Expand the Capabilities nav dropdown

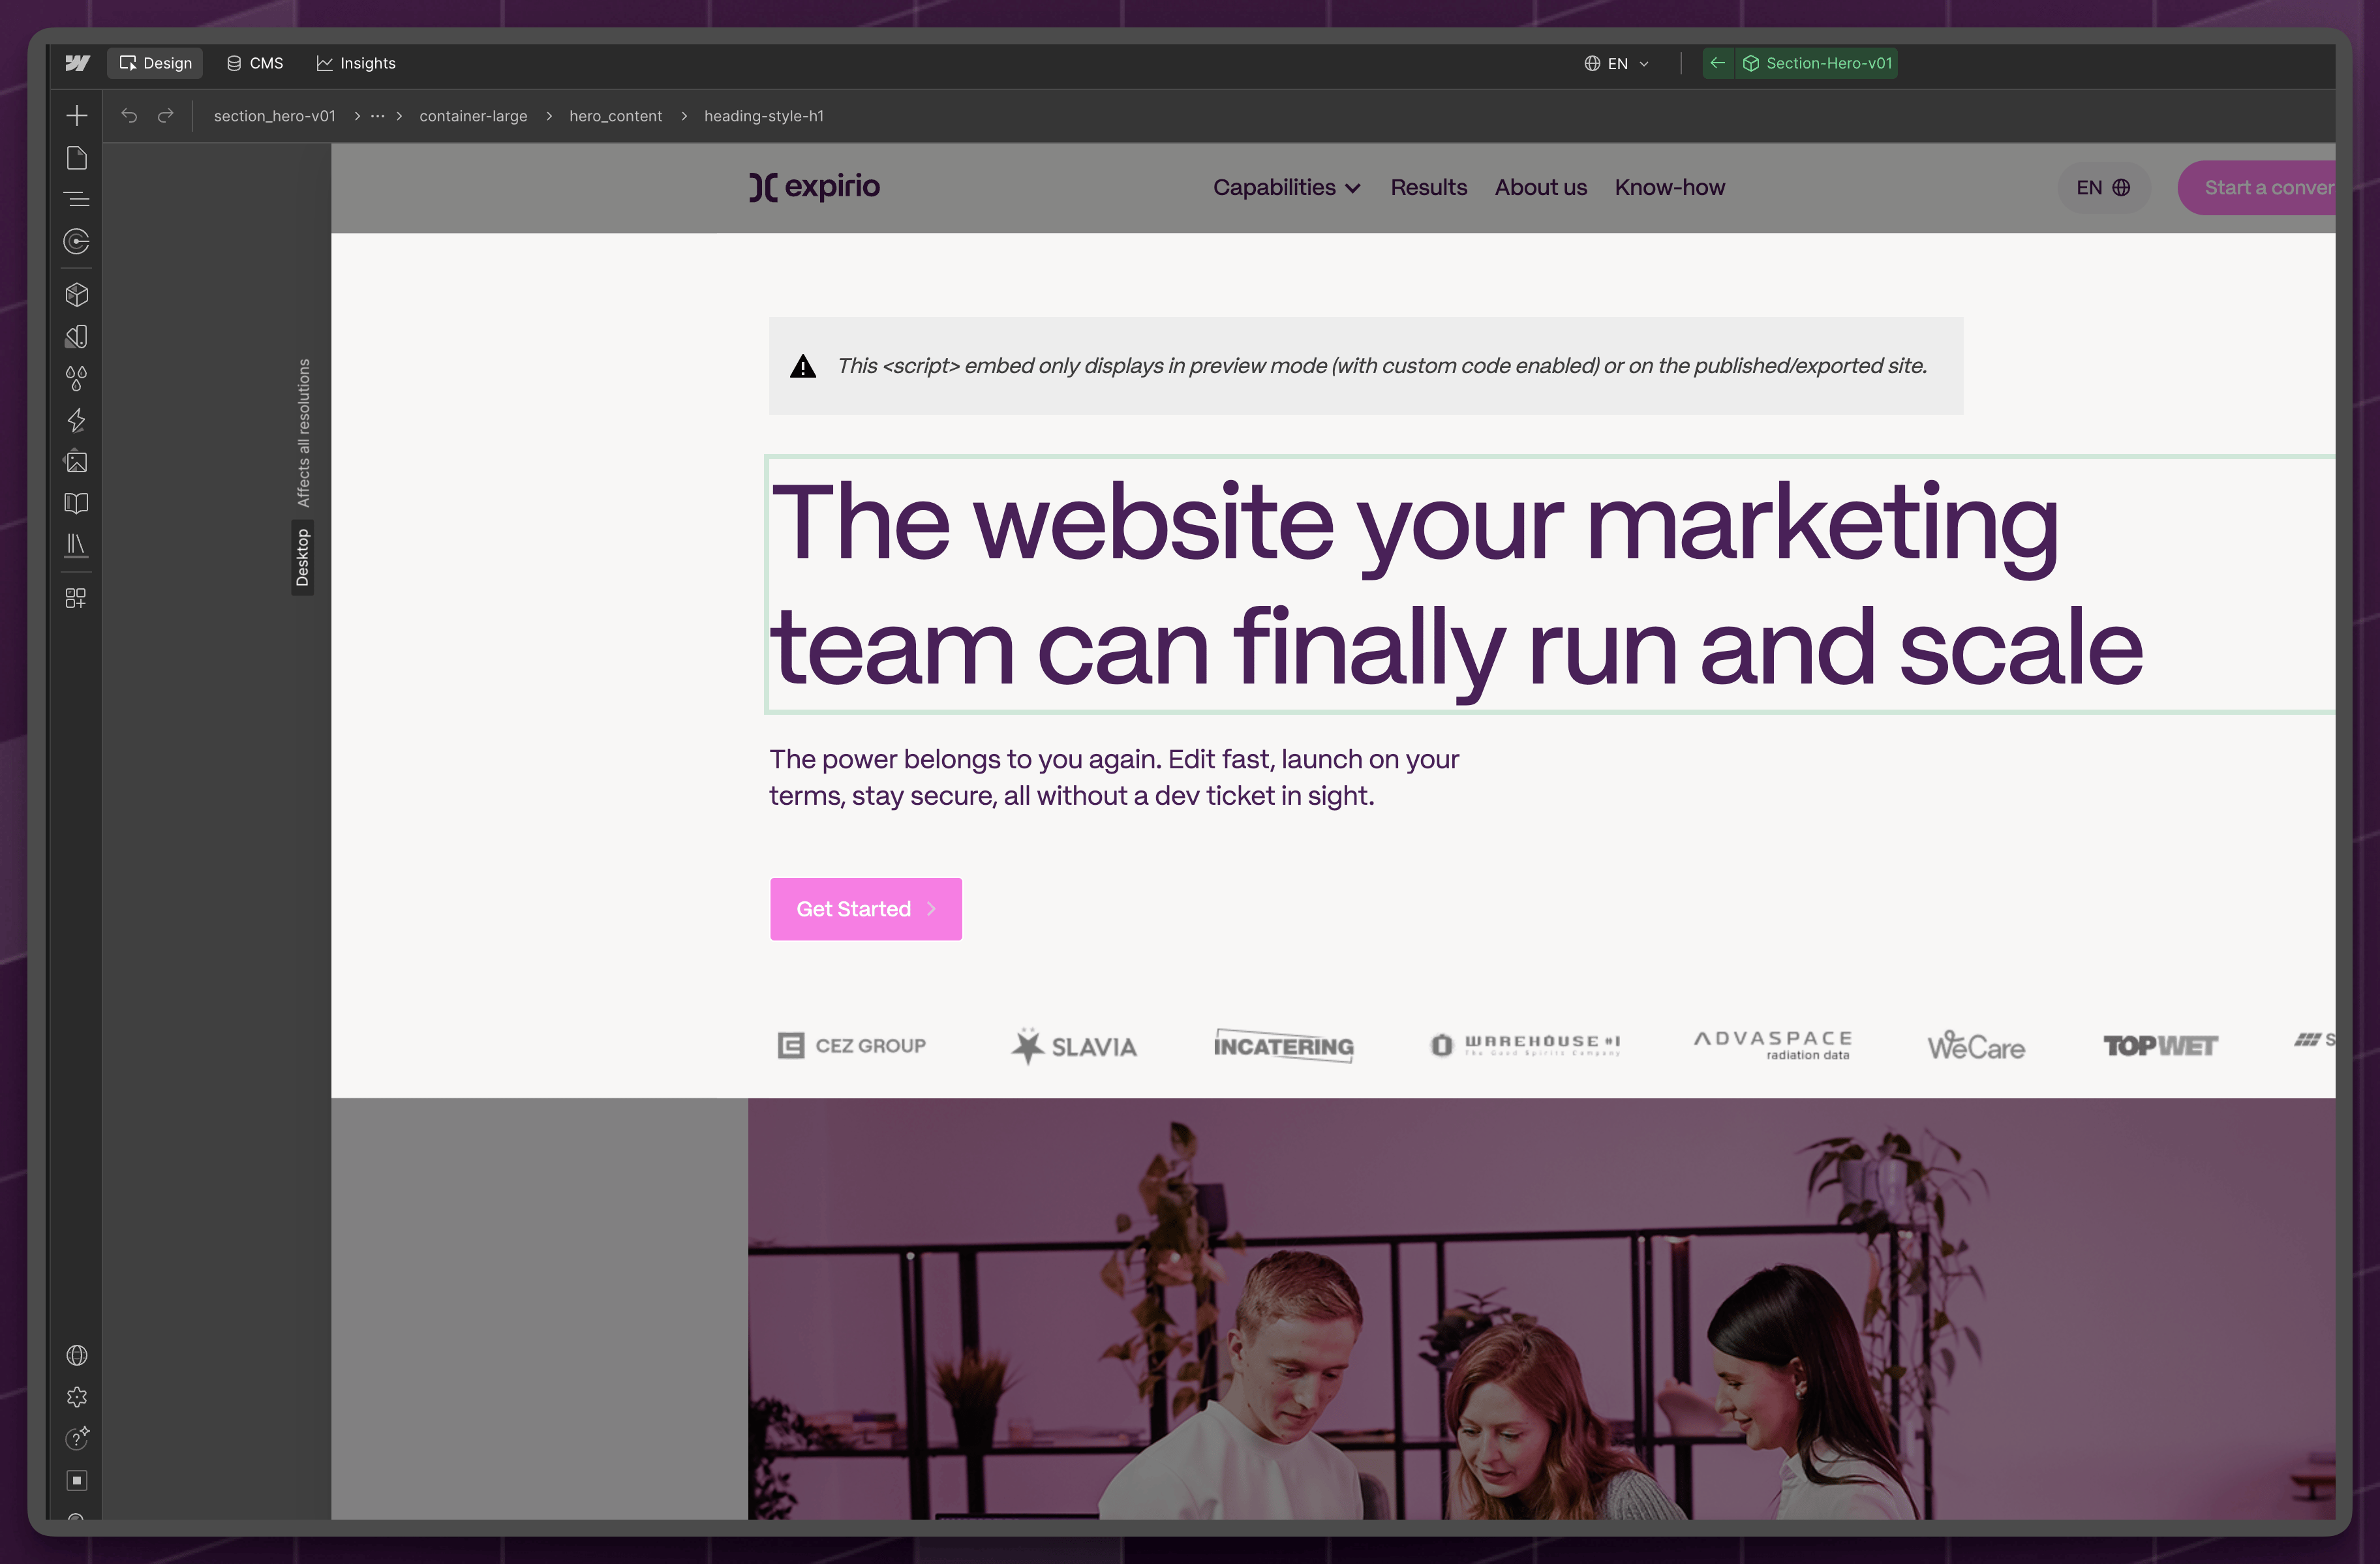pyautogui.click(x=1286, y=188)
